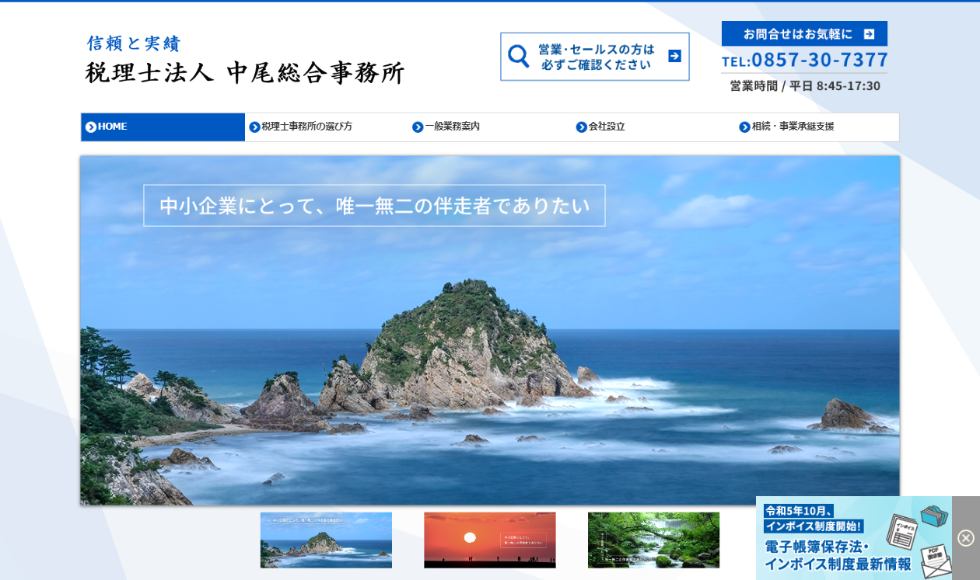Screen dimensions: 980x580
Task: Click the arrow icon before 一般業務案内
Action: [x=418, y=127]
